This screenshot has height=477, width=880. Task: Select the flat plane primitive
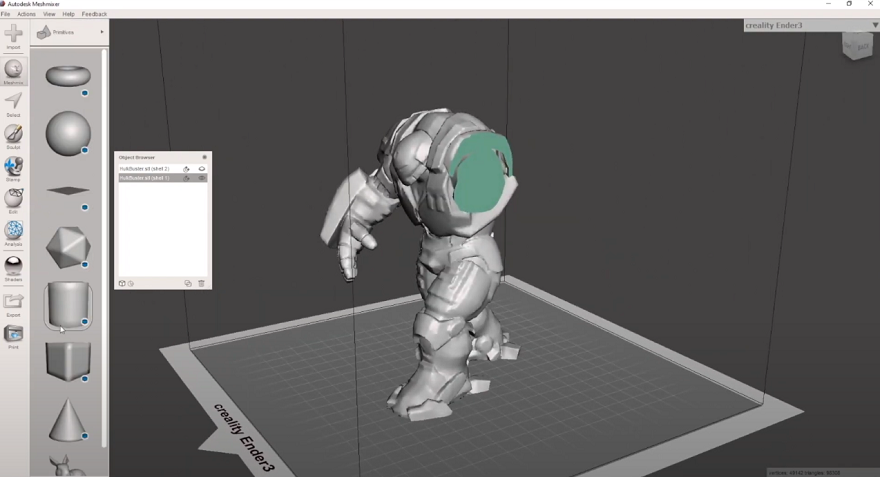tap(68, 191)
